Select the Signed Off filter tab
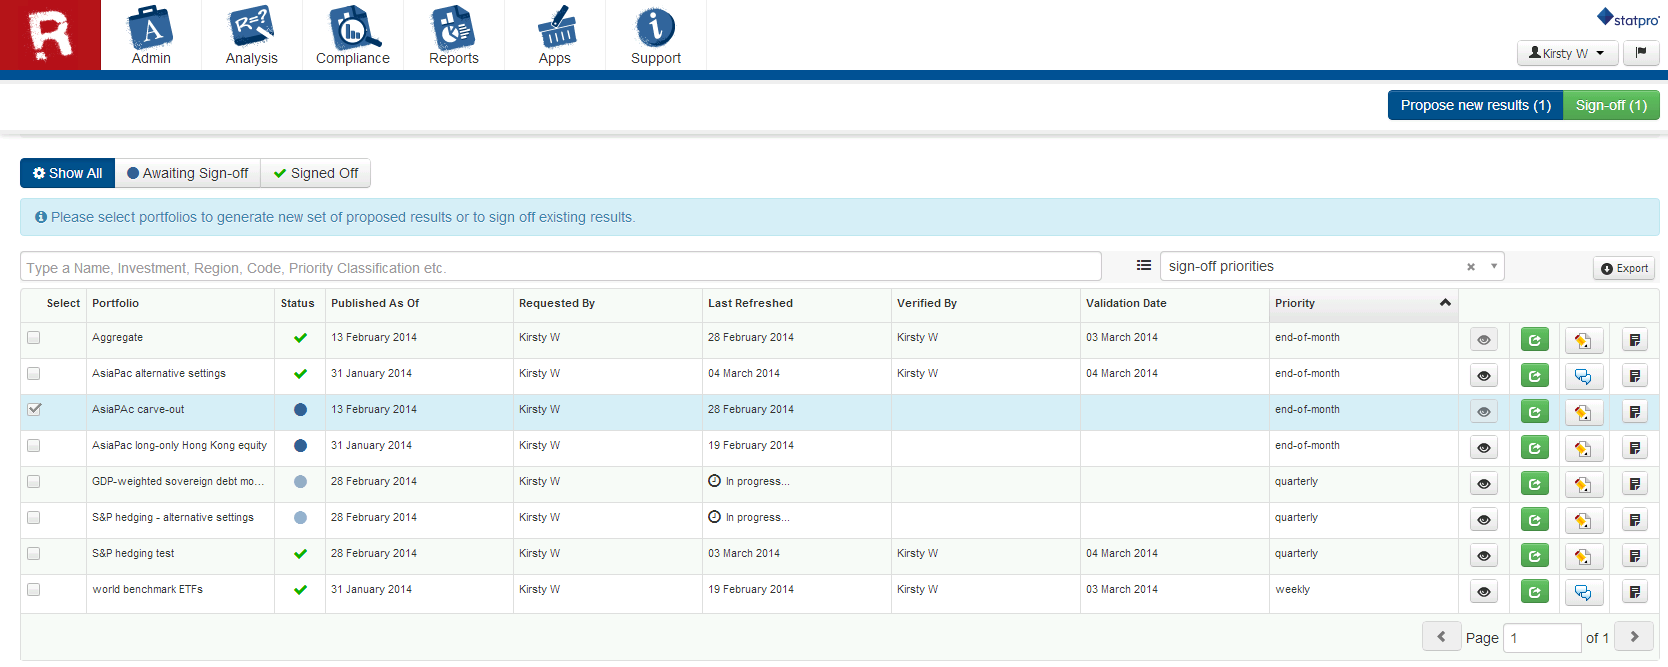1668x667 pixels. pos(316,173)
